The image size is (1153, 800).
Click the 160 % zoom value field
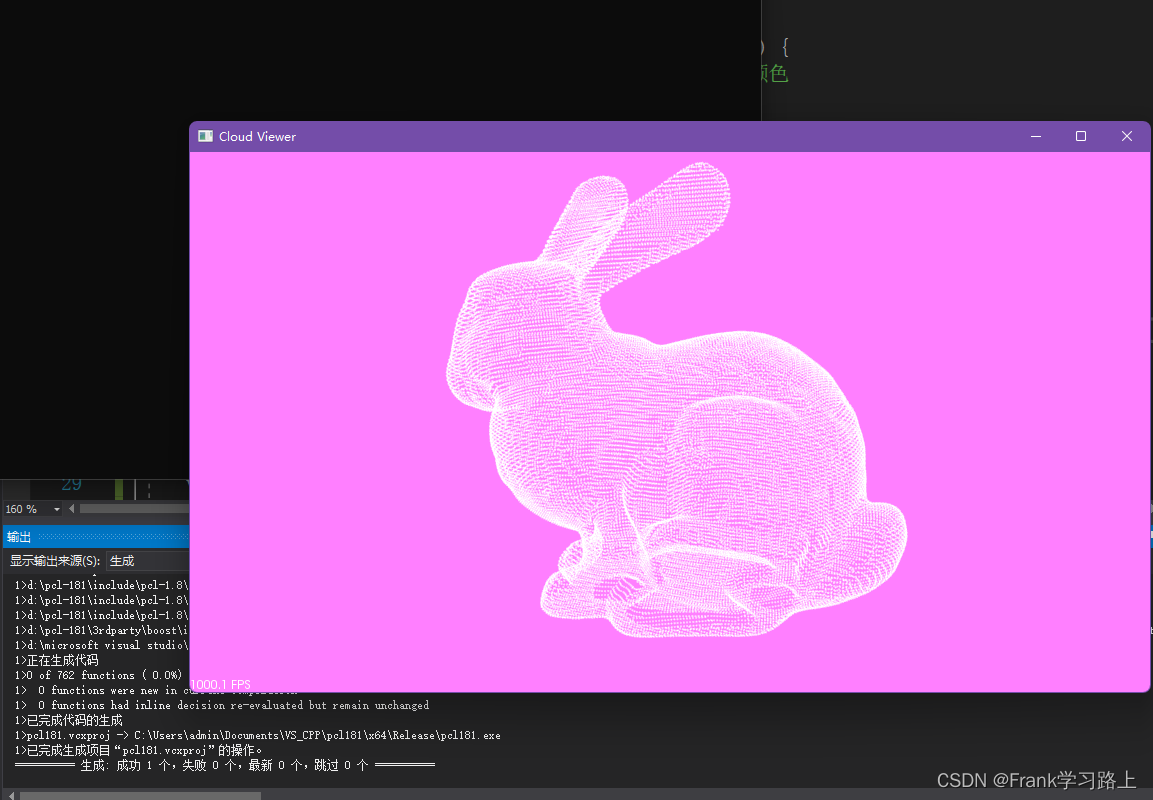click(x=26, y=509)
